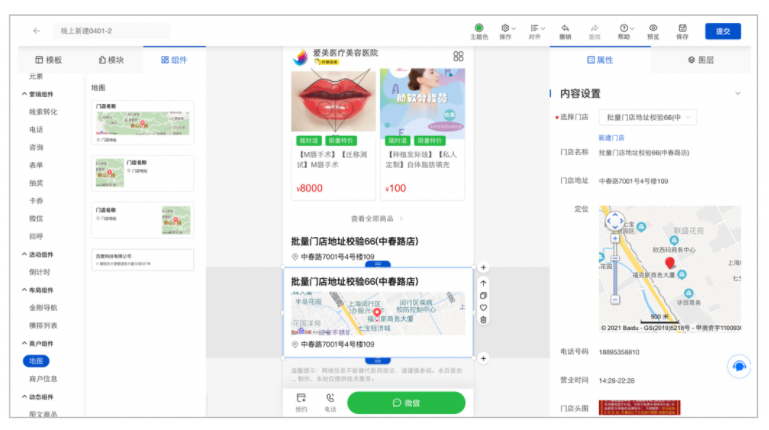Edit the page title 线上新建0401-2

[111, 31]
